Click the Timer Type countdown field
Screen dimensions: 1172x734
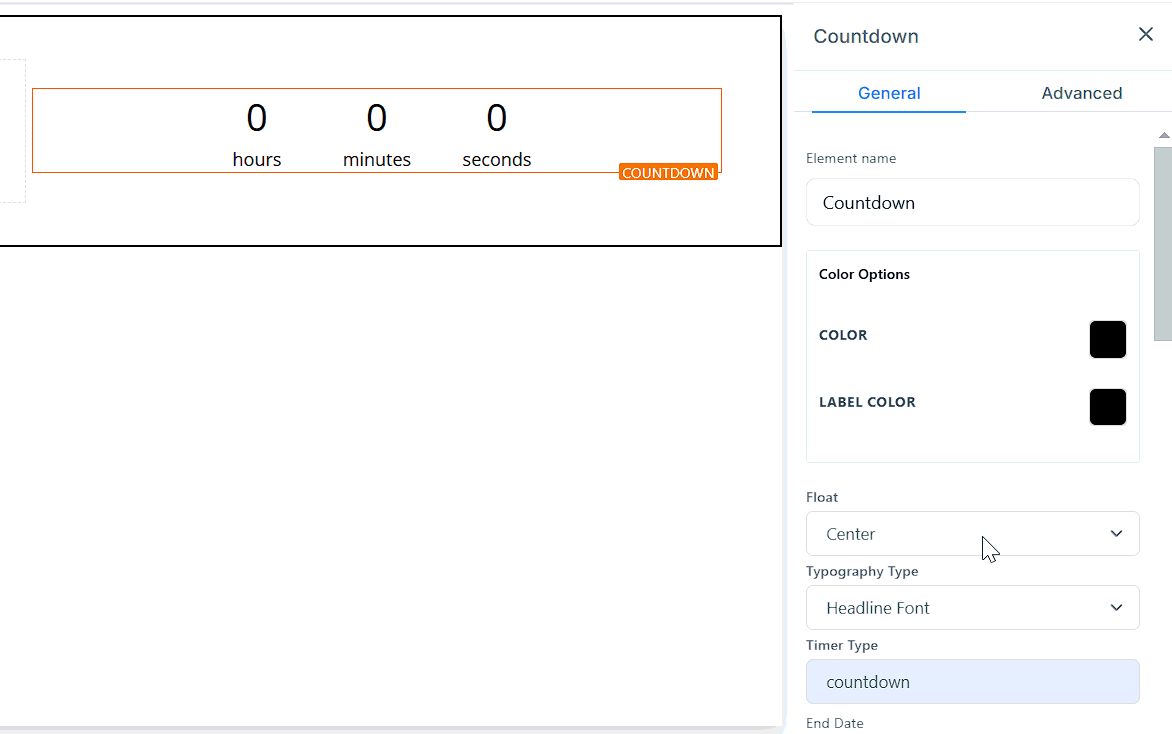(x=972, y=682)
